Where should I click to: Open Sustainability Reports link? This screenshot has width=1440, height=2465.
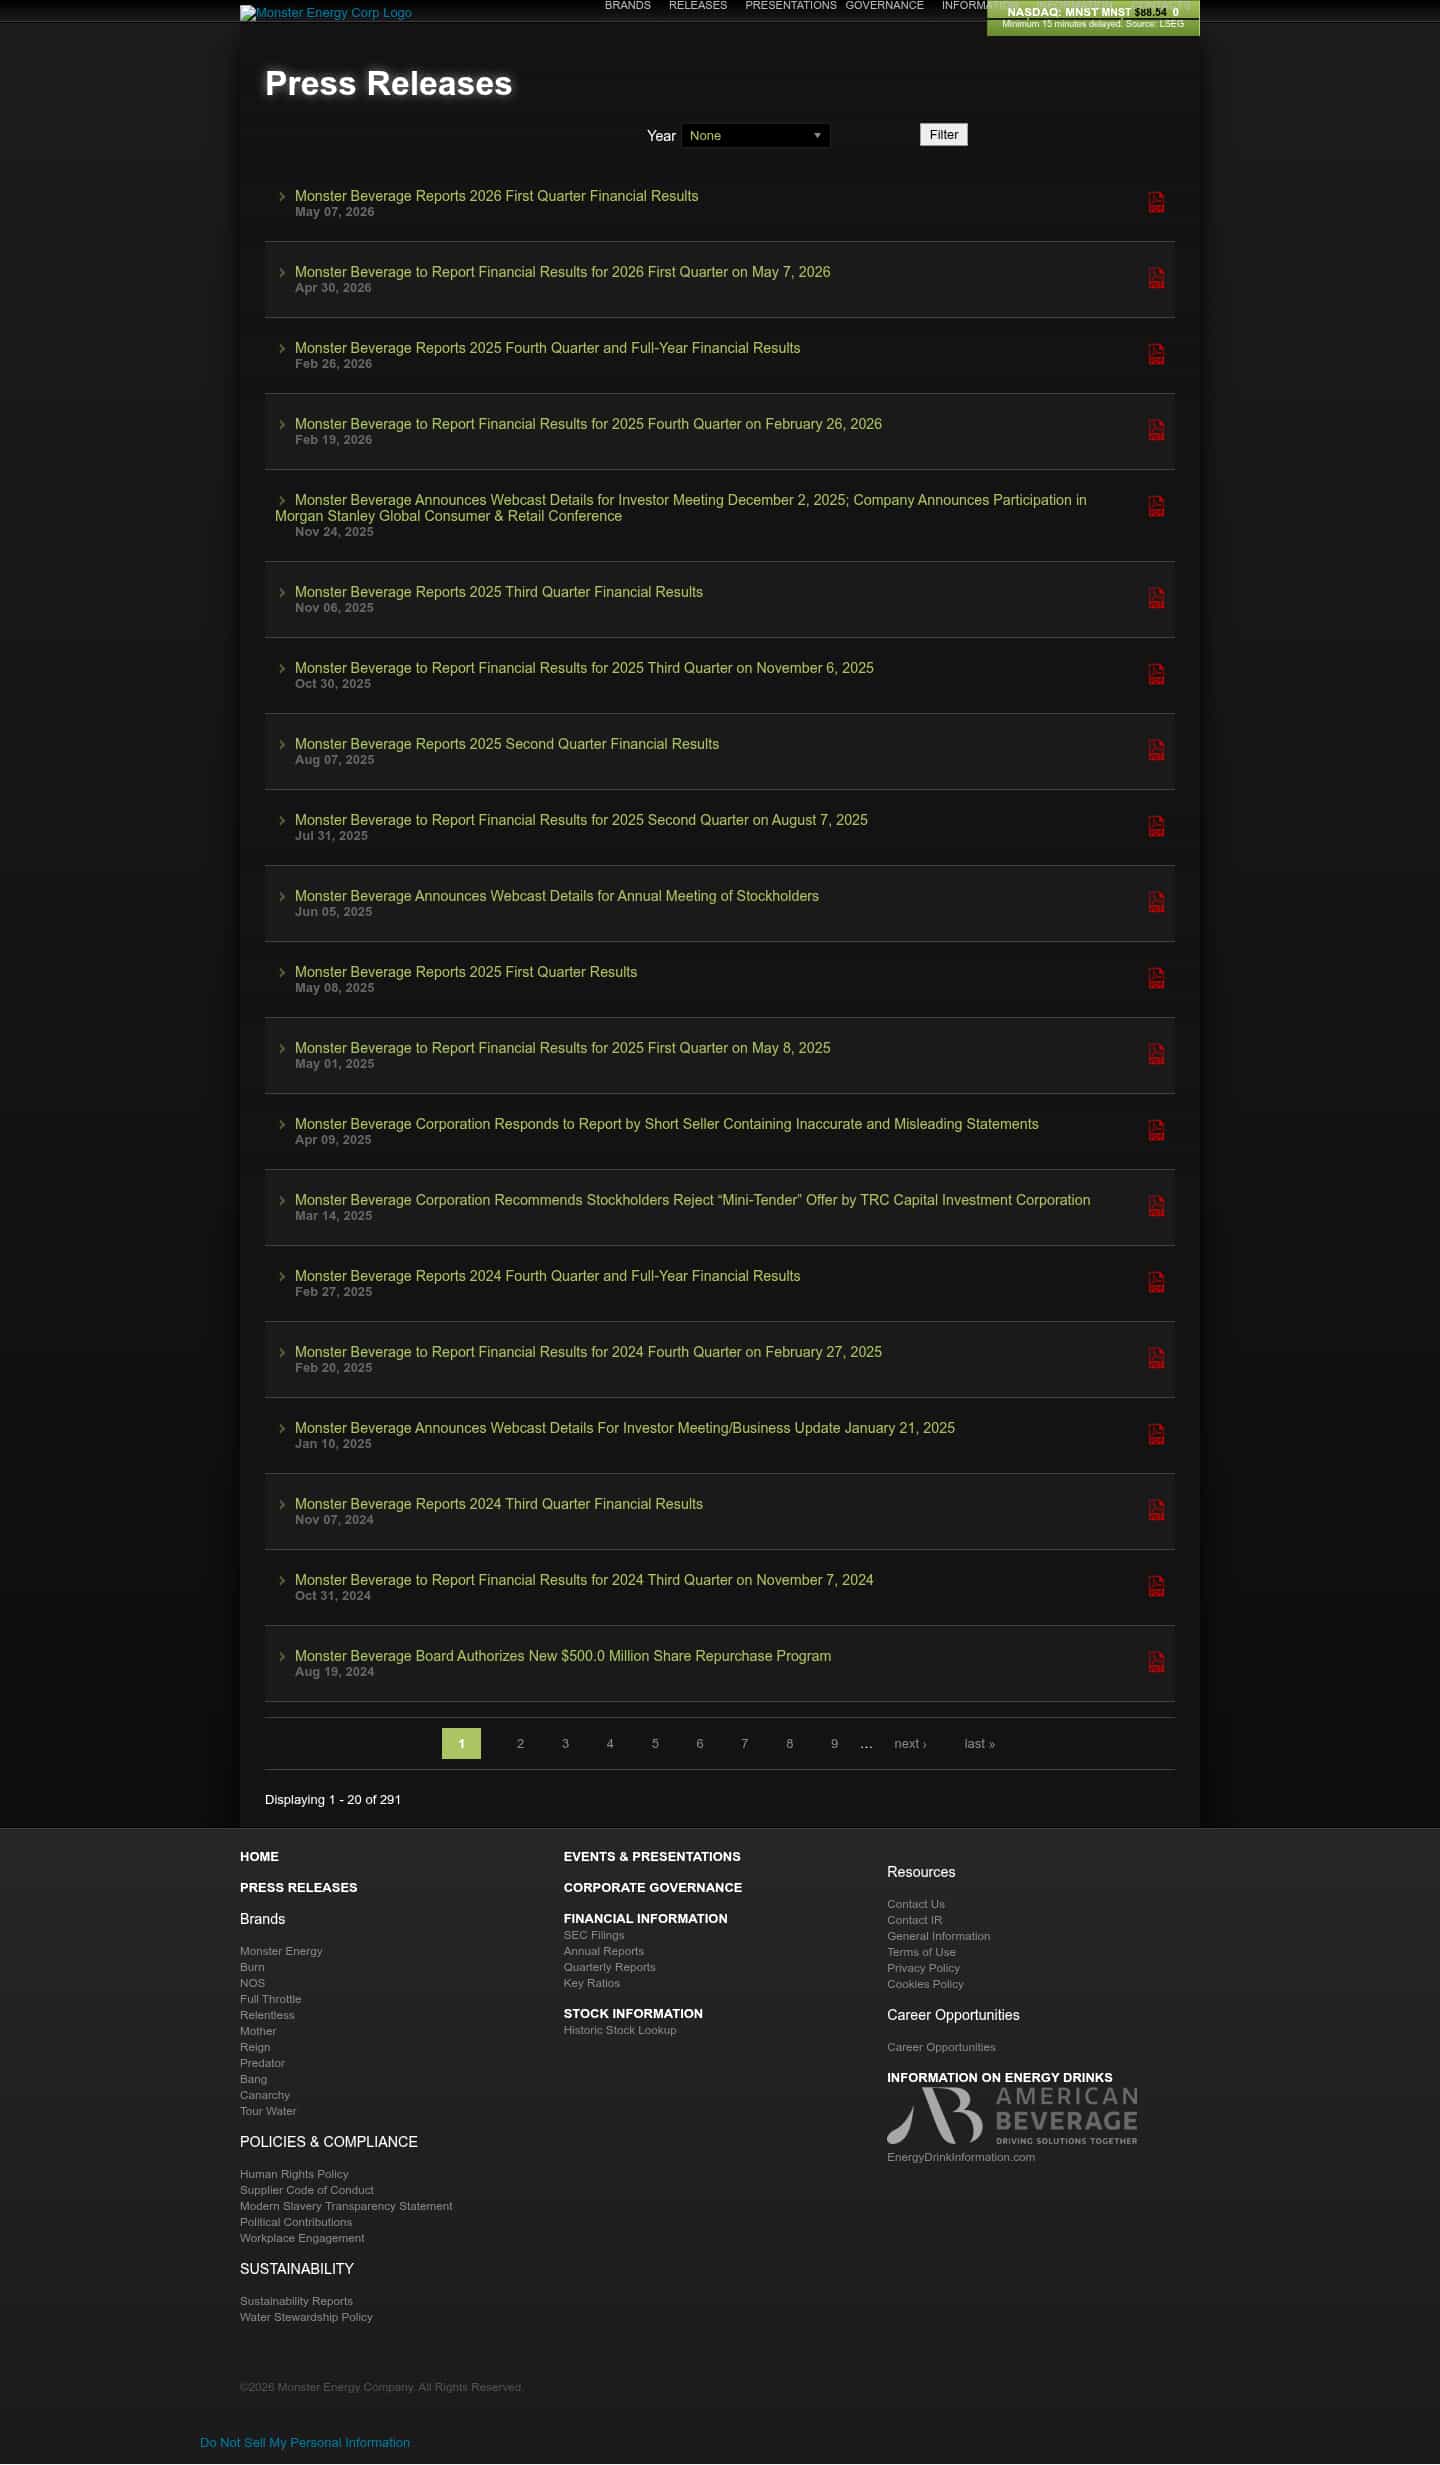[296, 2301]
